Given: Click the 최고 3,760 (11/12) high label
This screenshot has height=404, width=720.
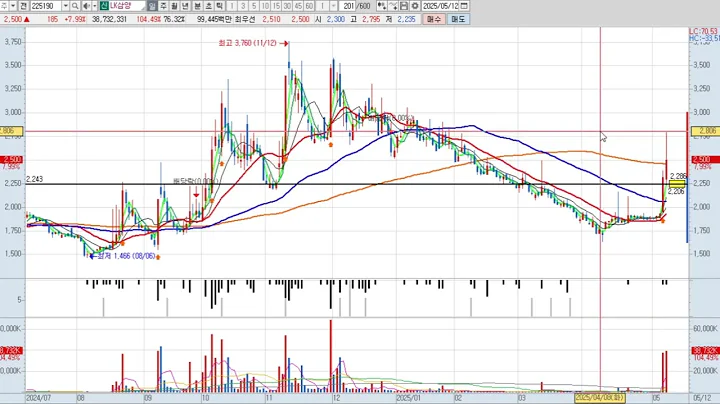Looking at the screenshot, I should (248, 43).
